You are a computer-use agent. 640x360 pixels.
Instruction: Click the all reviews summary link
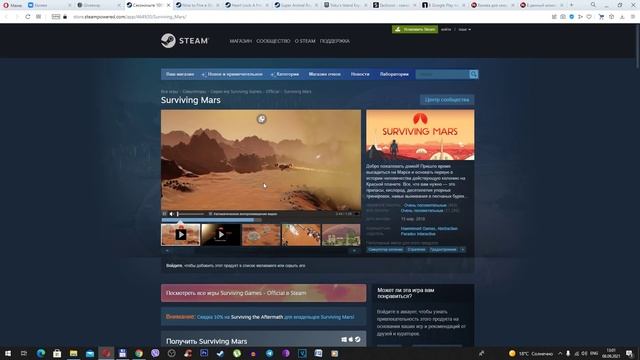coord(422,211)
